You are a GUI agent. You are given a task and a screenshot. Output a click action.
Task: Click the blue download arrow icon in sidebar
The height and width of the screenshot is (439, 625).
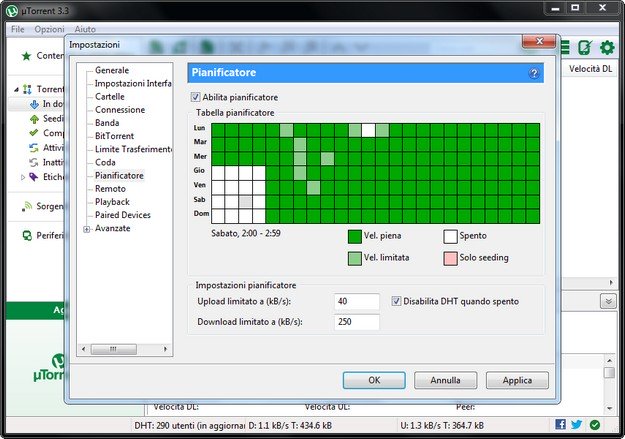[x=35, y=104]
